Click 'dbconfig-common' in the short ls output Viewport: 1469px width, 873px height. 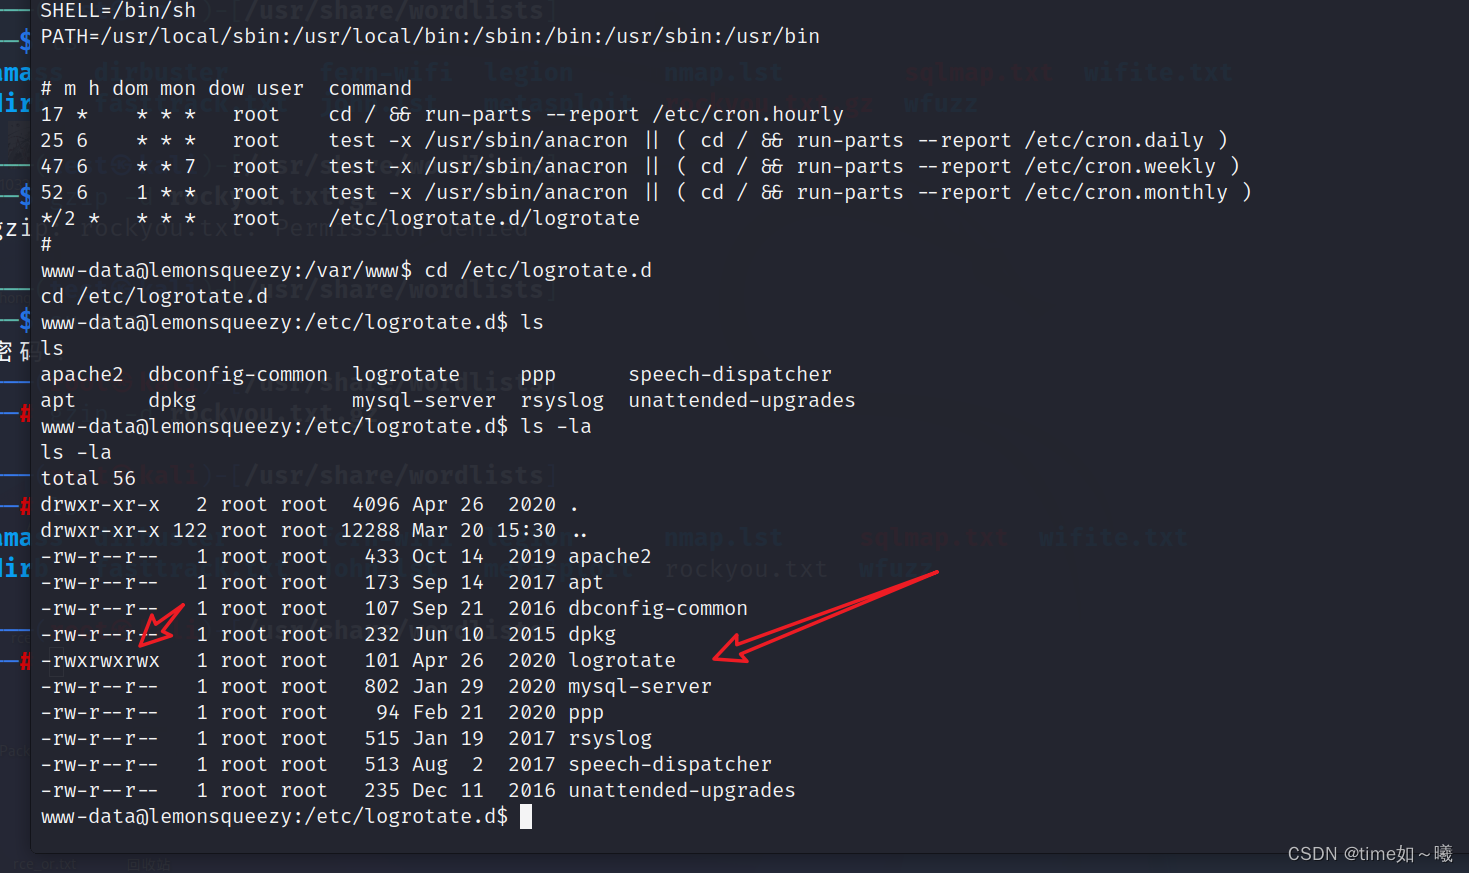pos(238,375)
